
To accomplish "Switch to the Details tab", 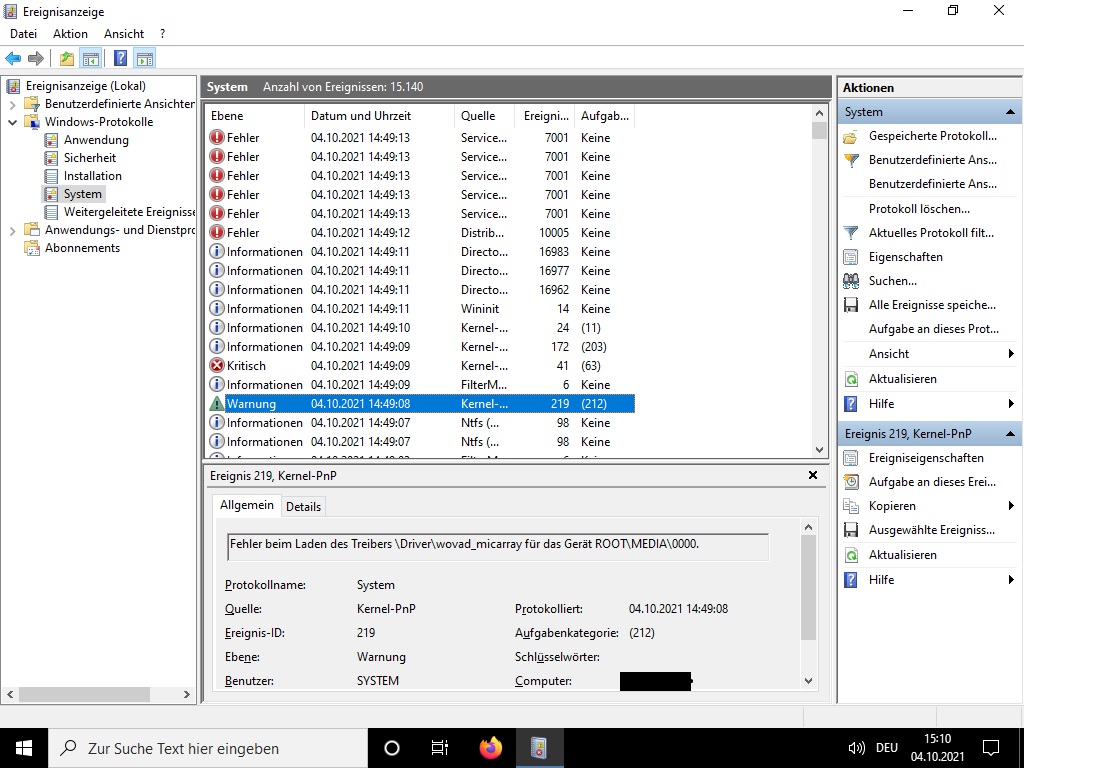I will point(303,506).
